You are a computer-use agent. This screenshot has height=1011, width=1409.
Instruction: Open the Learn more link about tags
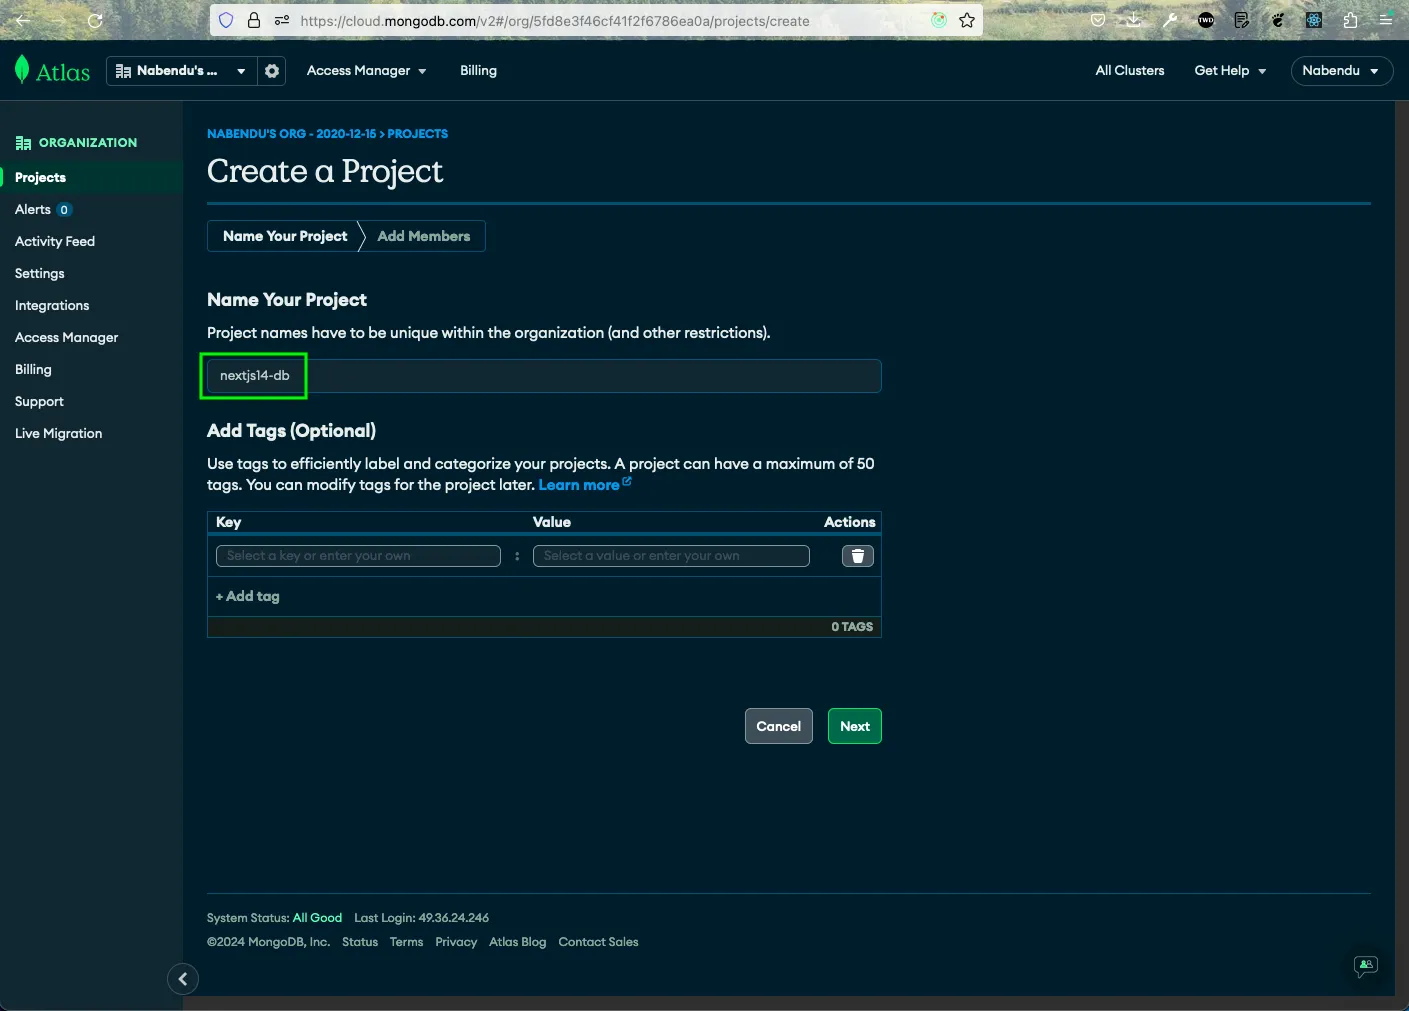coord(585,484)
